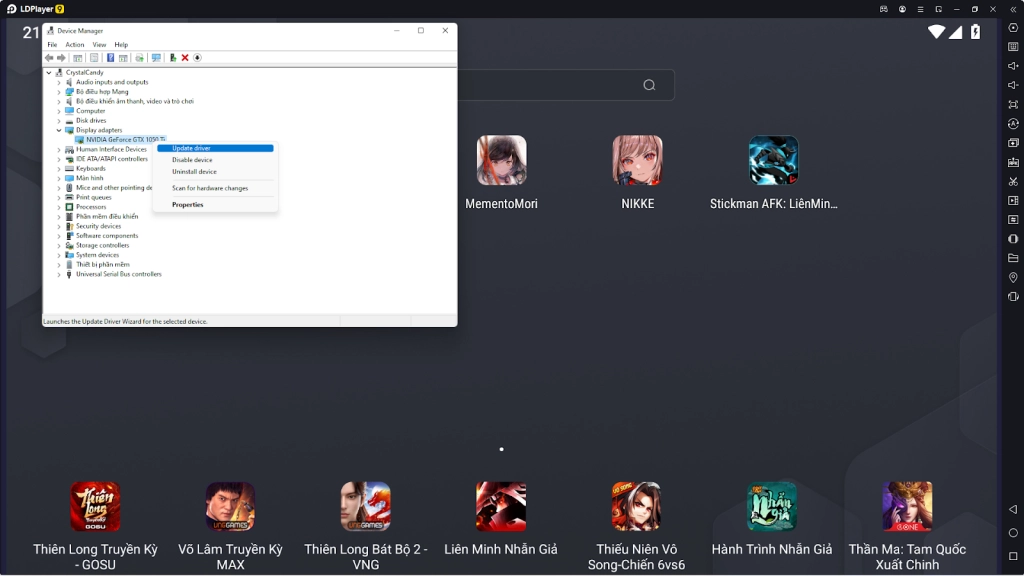The width and height of the screenshot is (1024, 576).
Task: Open the synchronizer sidebar icon
Action: click(1013, 220)
